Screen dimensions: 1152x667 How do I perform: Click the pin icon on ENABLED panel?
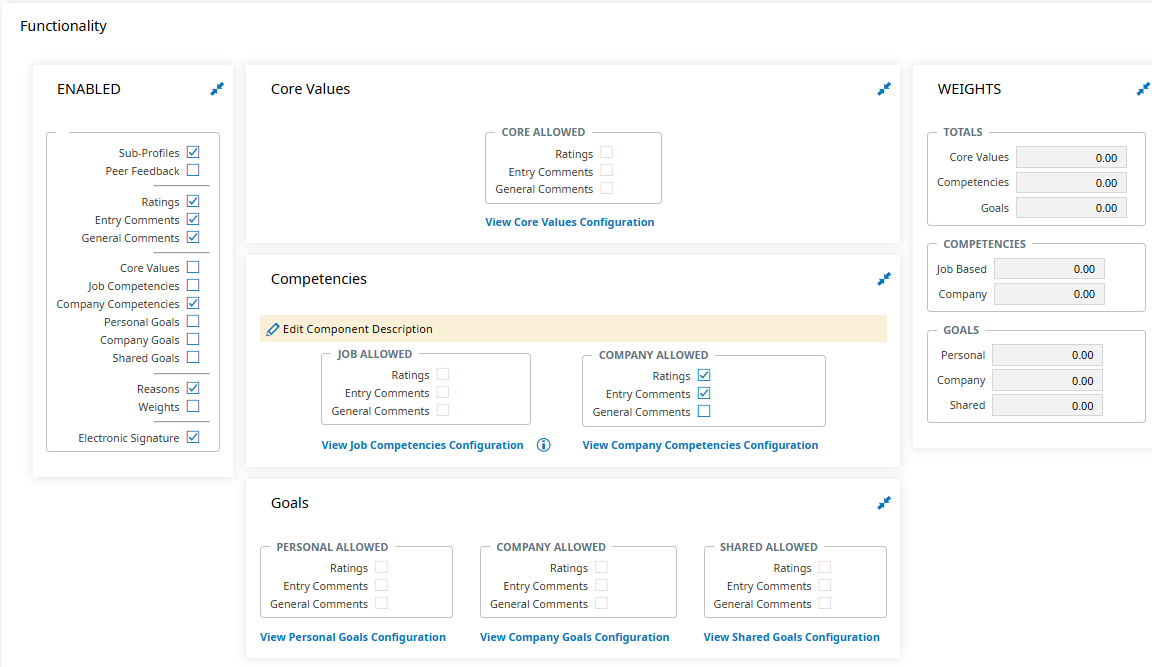coord(217,89)
